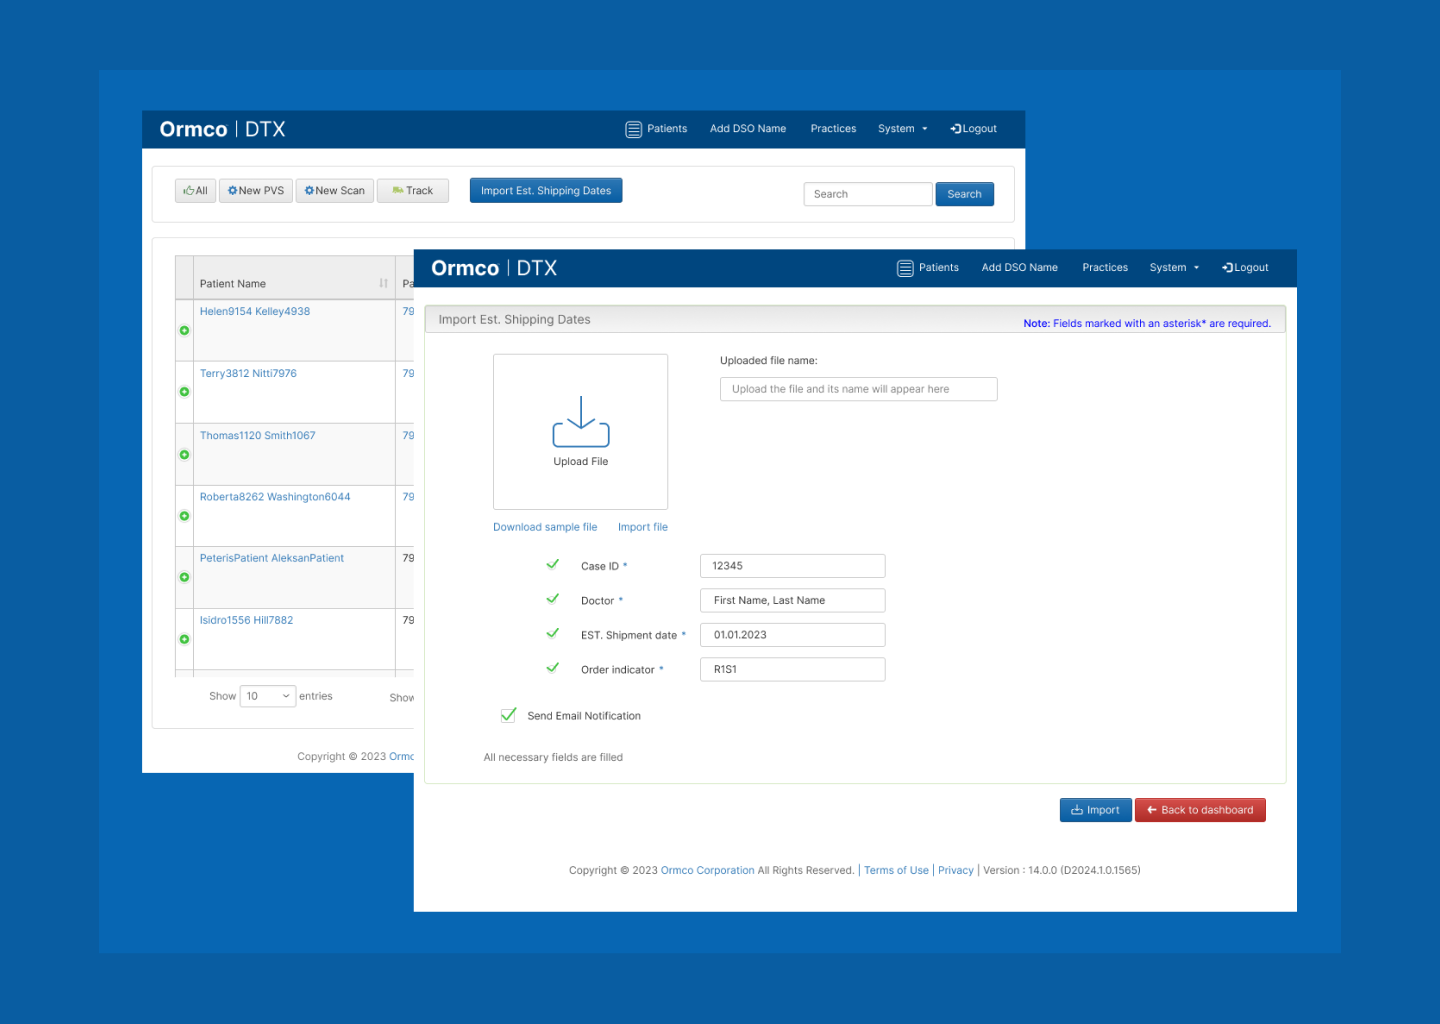Open System dropdown in the back window

tap(902, 129)
